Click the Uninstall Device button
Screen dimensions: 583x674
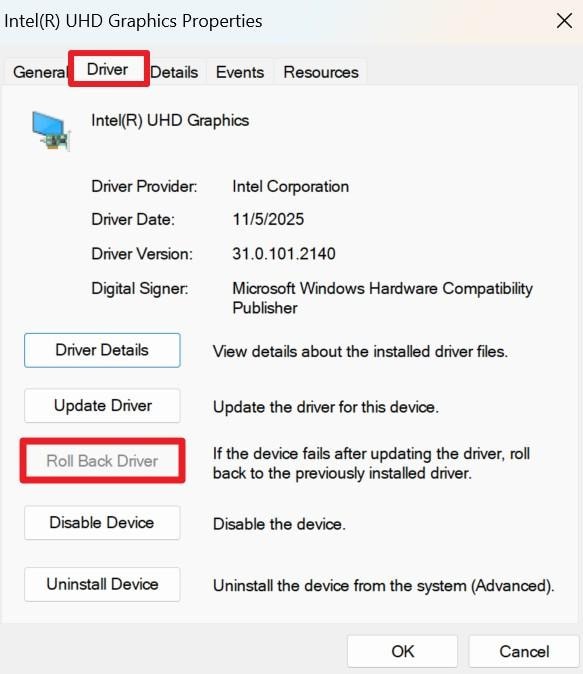click(102, 584)
